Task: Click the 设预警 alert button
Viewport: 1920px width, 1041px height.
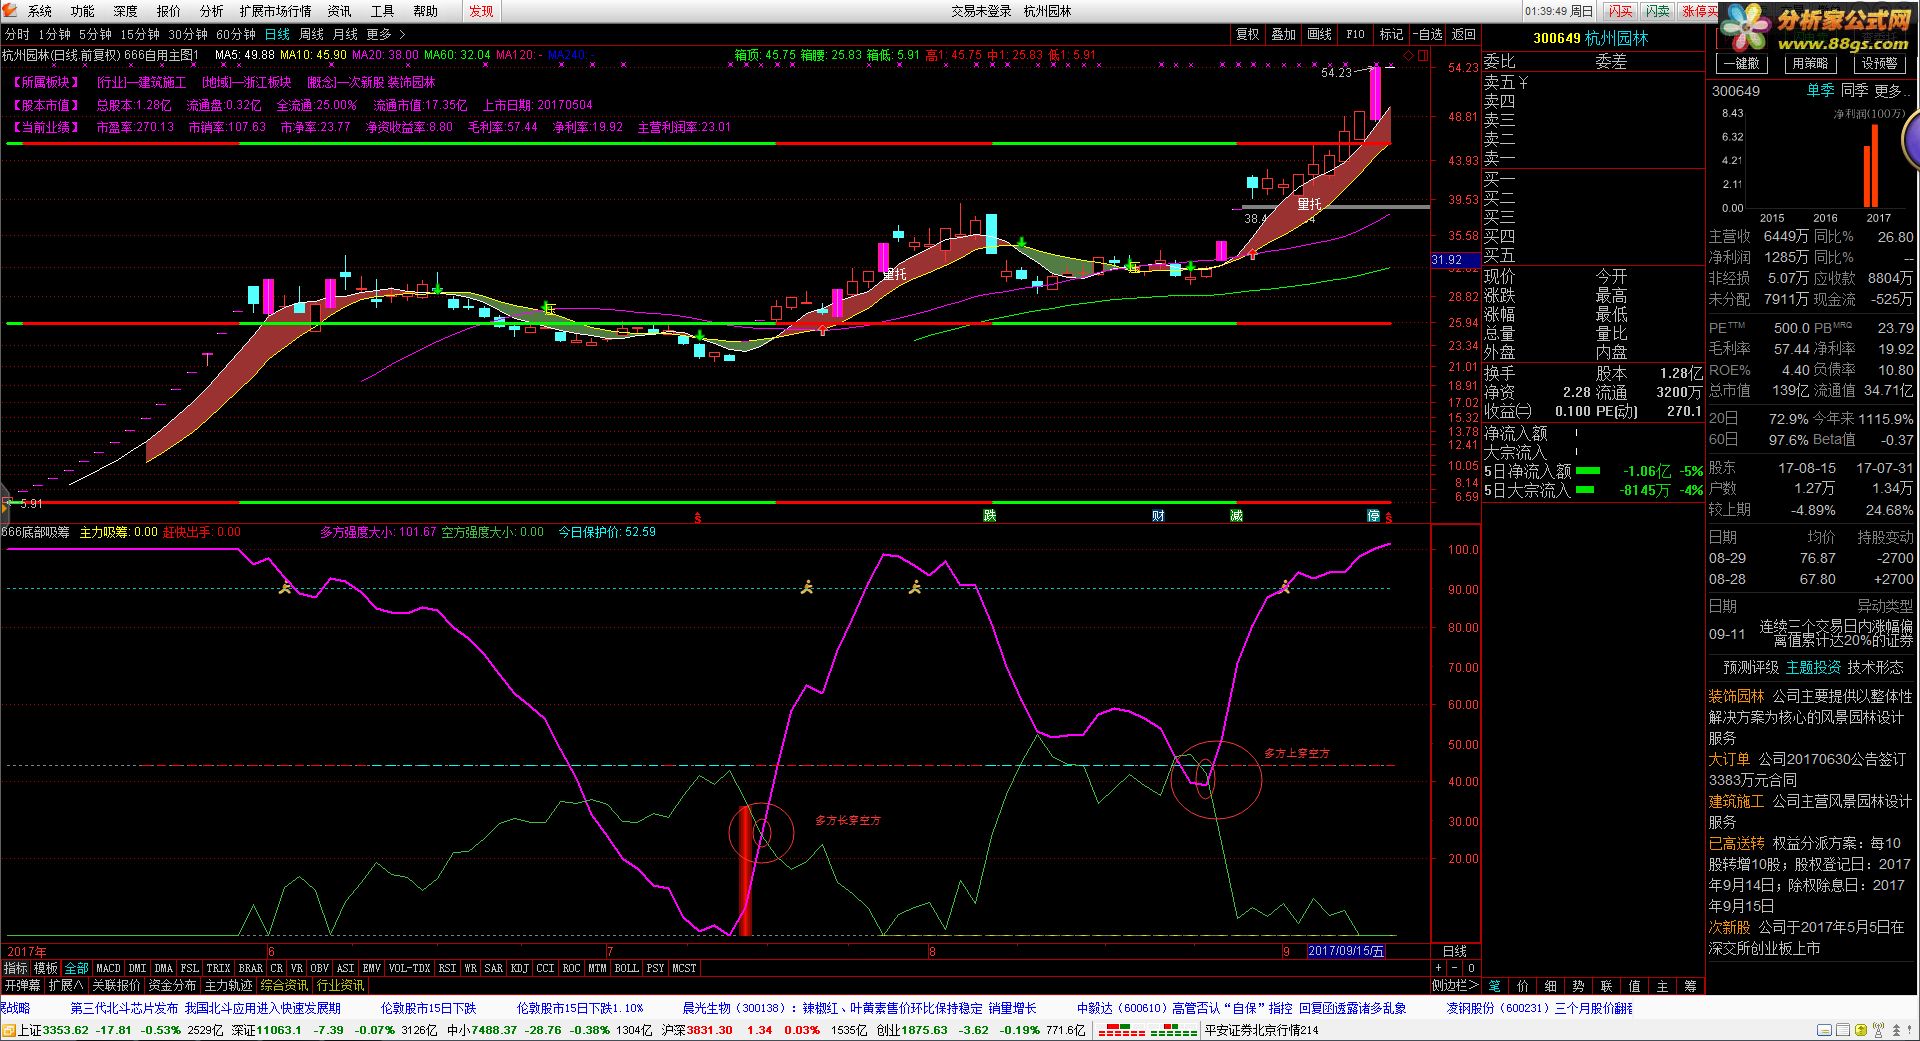Action: click(x=1878, y=63)
